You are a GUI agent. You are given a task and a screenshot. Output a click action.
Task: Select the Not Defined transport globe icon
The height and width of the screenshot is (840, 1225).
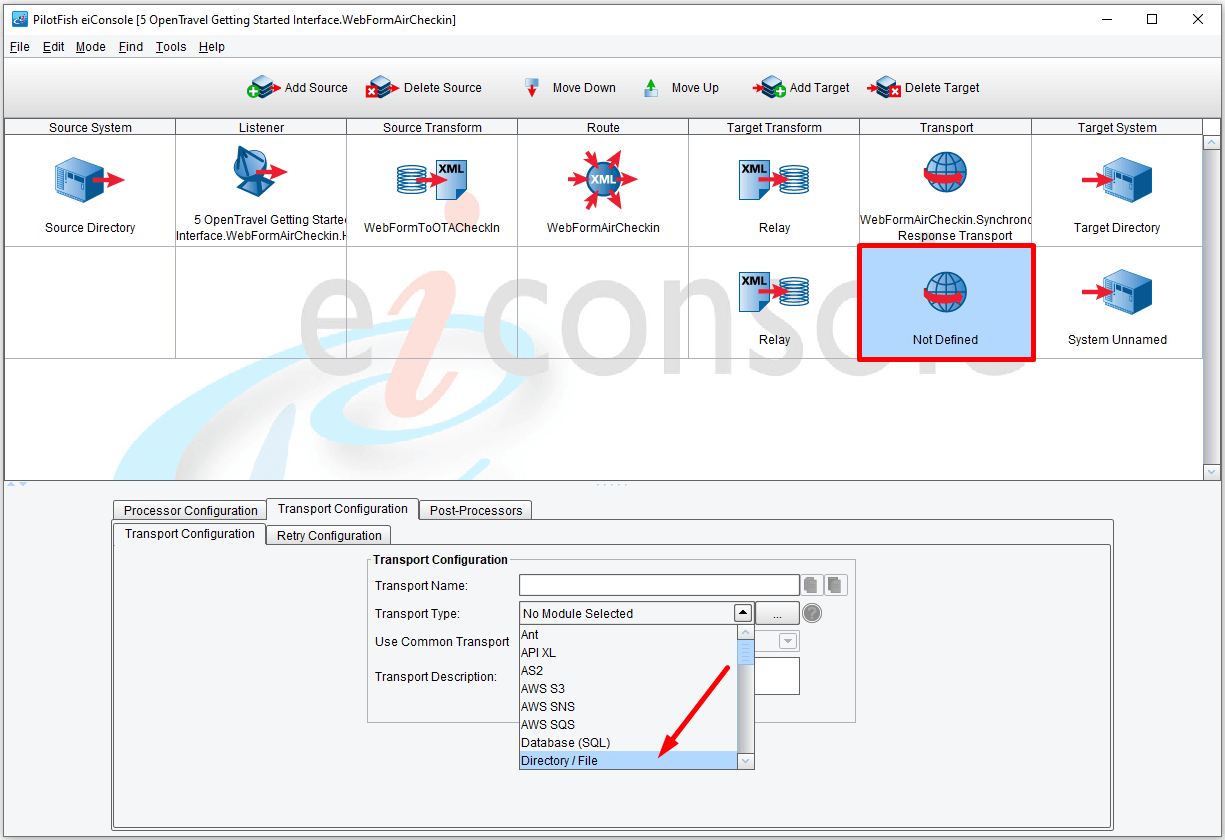pyautogui.click(x=946, y=292)
